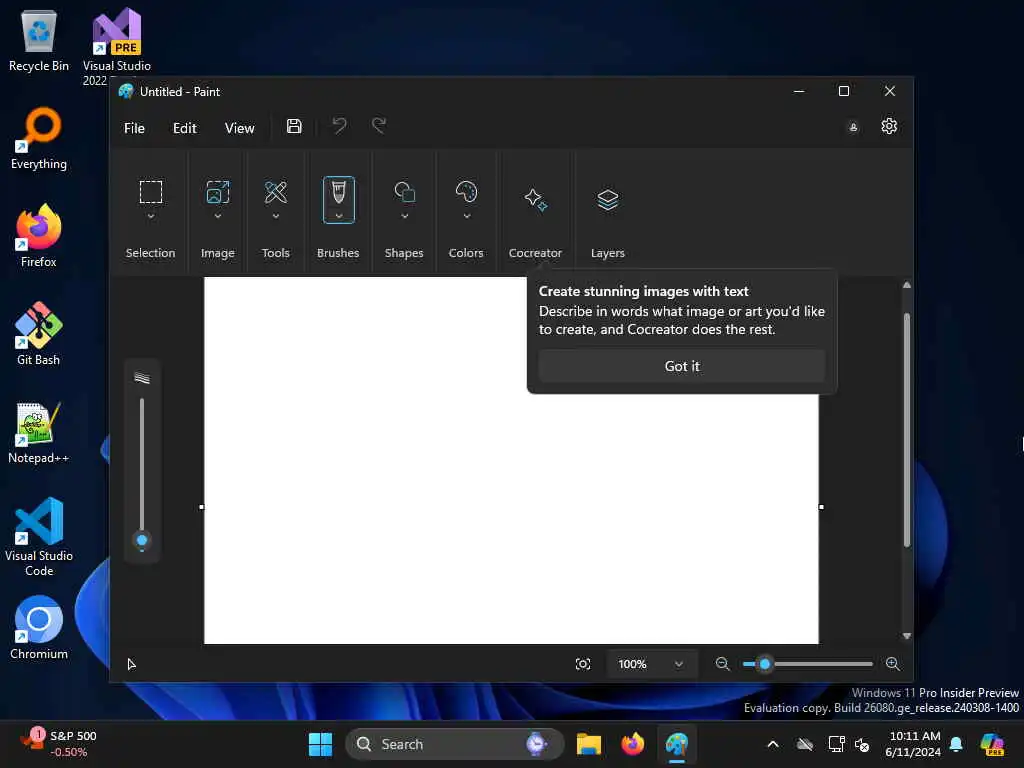
Task: Open Git Bash desktop shortcut
Action: click(39, 334)
